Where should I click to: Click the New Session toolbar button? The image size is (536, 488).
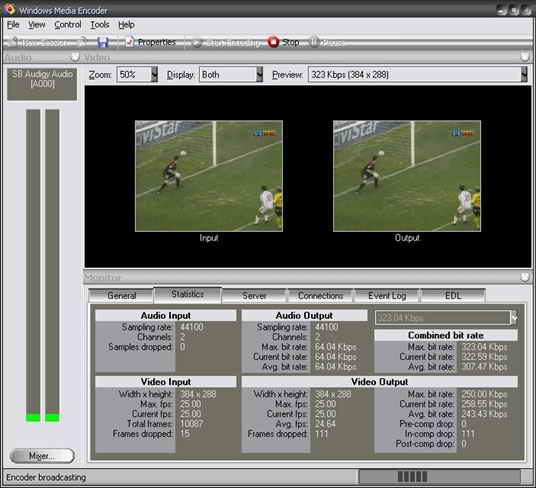pos(39,43)
